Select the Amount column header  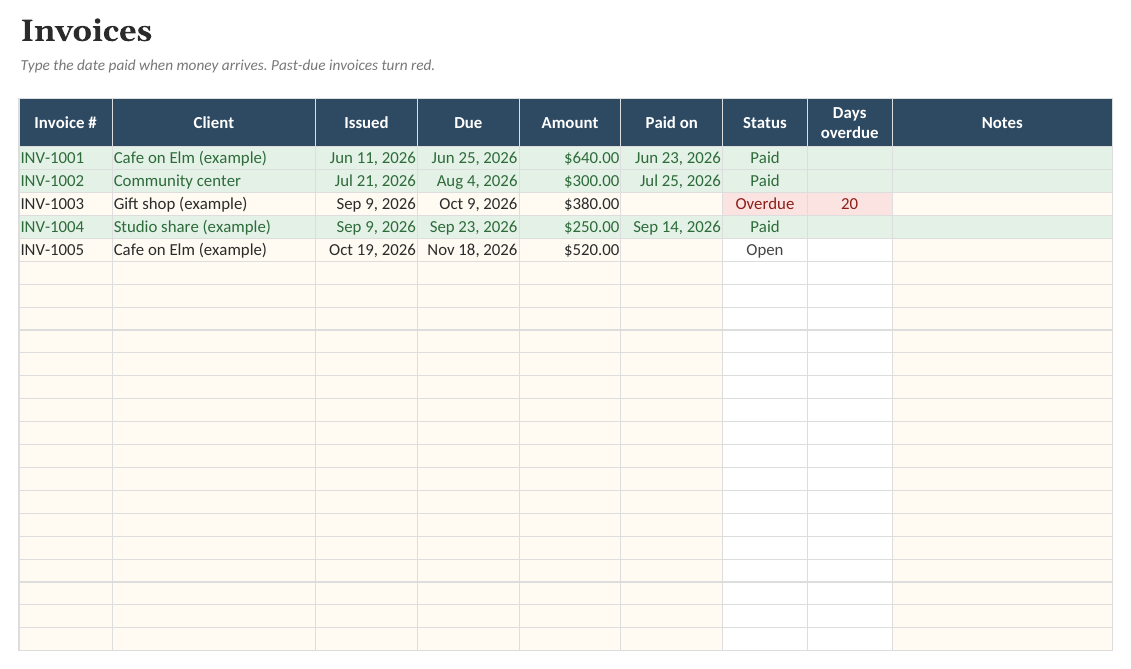pyautogui.click(x=570, y=123)
